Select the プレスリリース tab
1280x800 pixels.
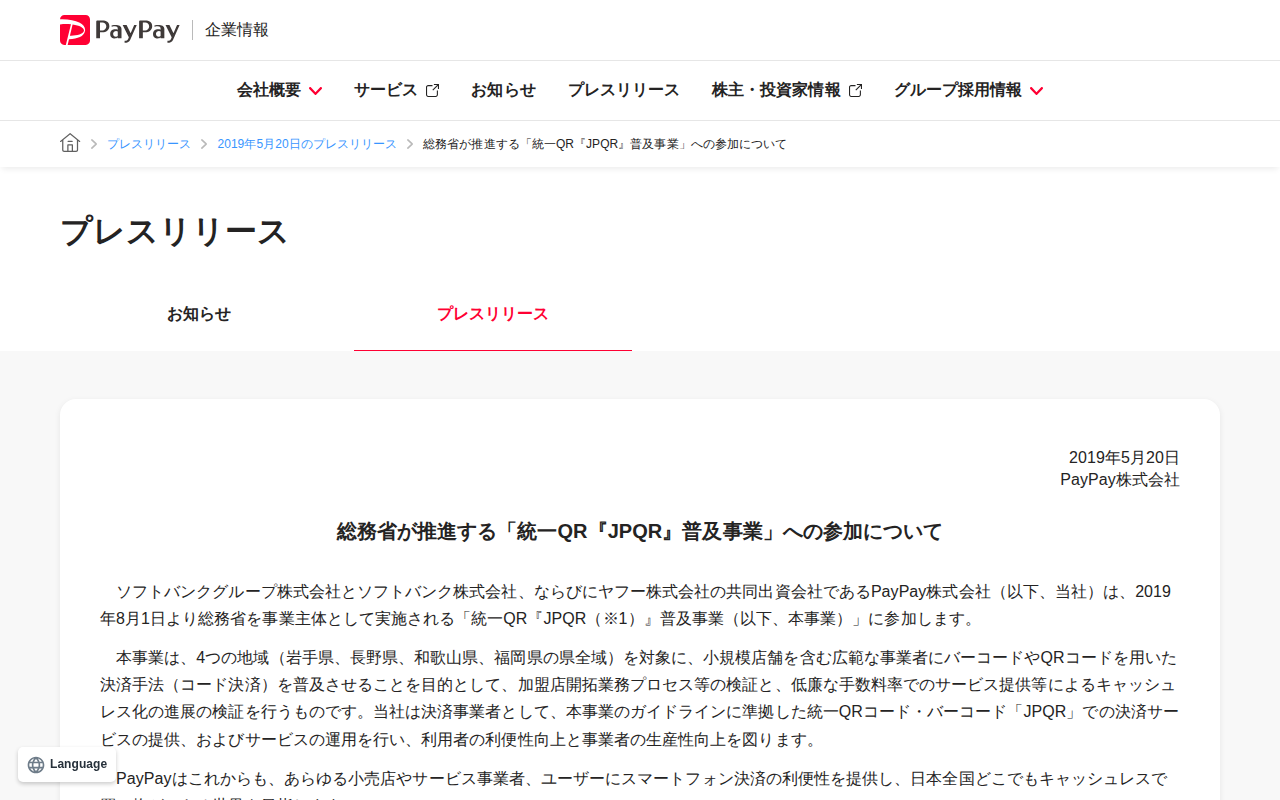point(493,314)
